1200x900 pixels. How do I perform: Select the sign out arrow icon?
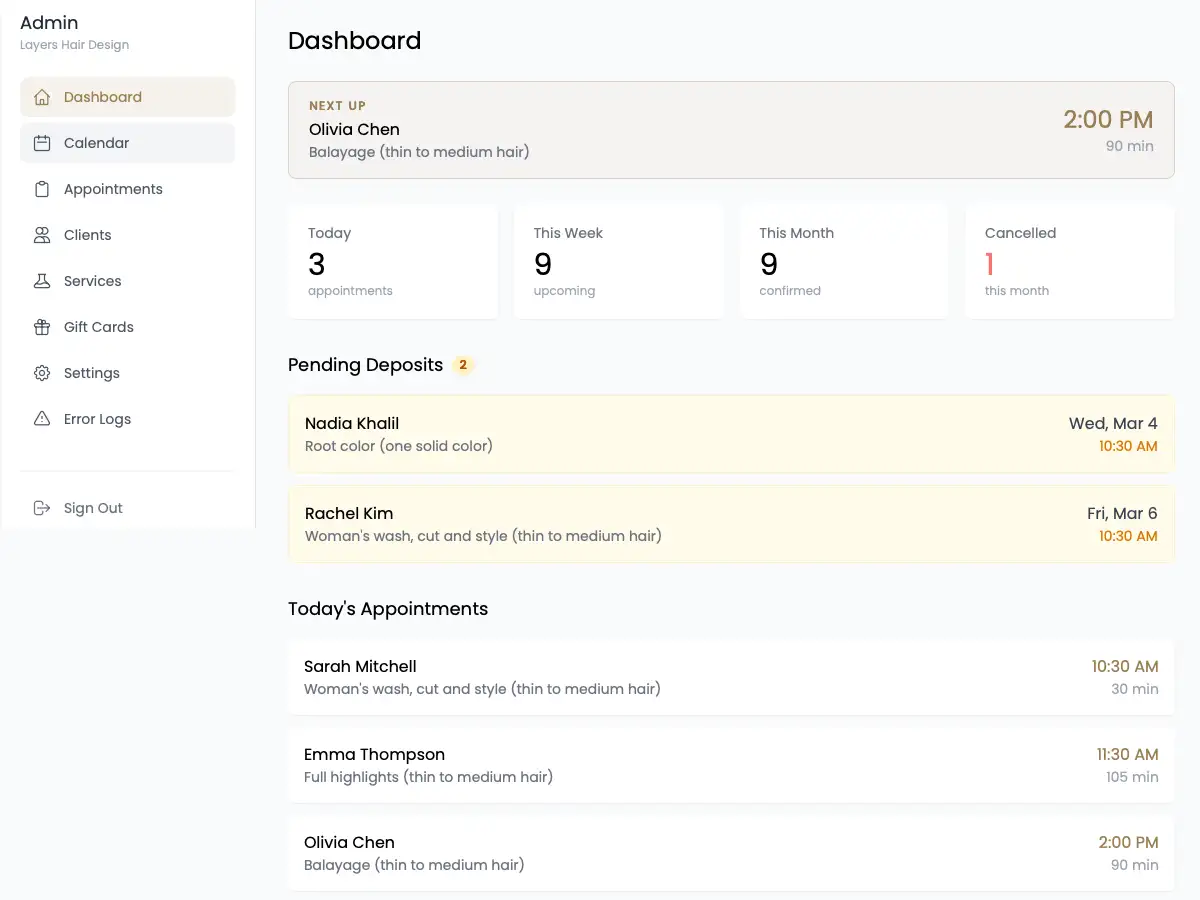(41, 507)
